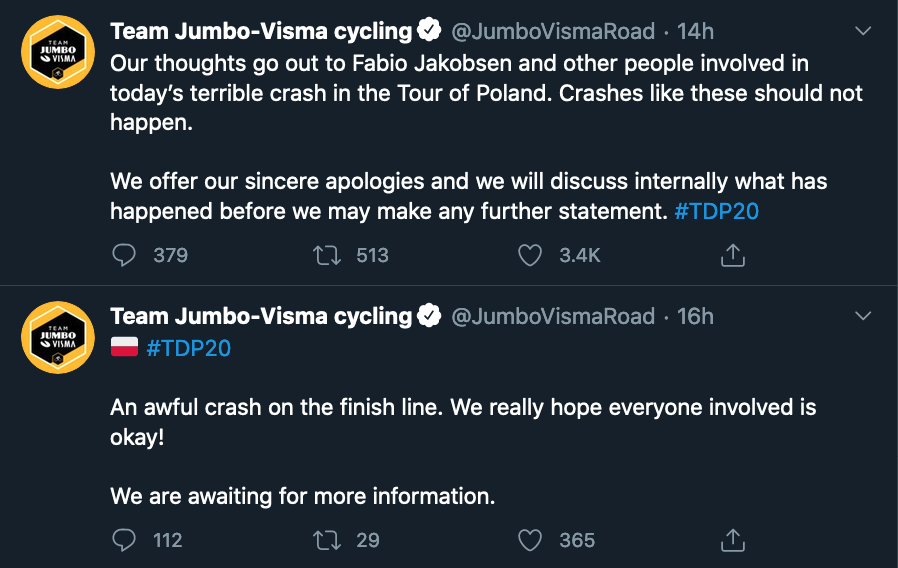This screenshot has height=568, width=898.
Task: Retweet the tweet with 29 retweets
Action: pos(327,540)
